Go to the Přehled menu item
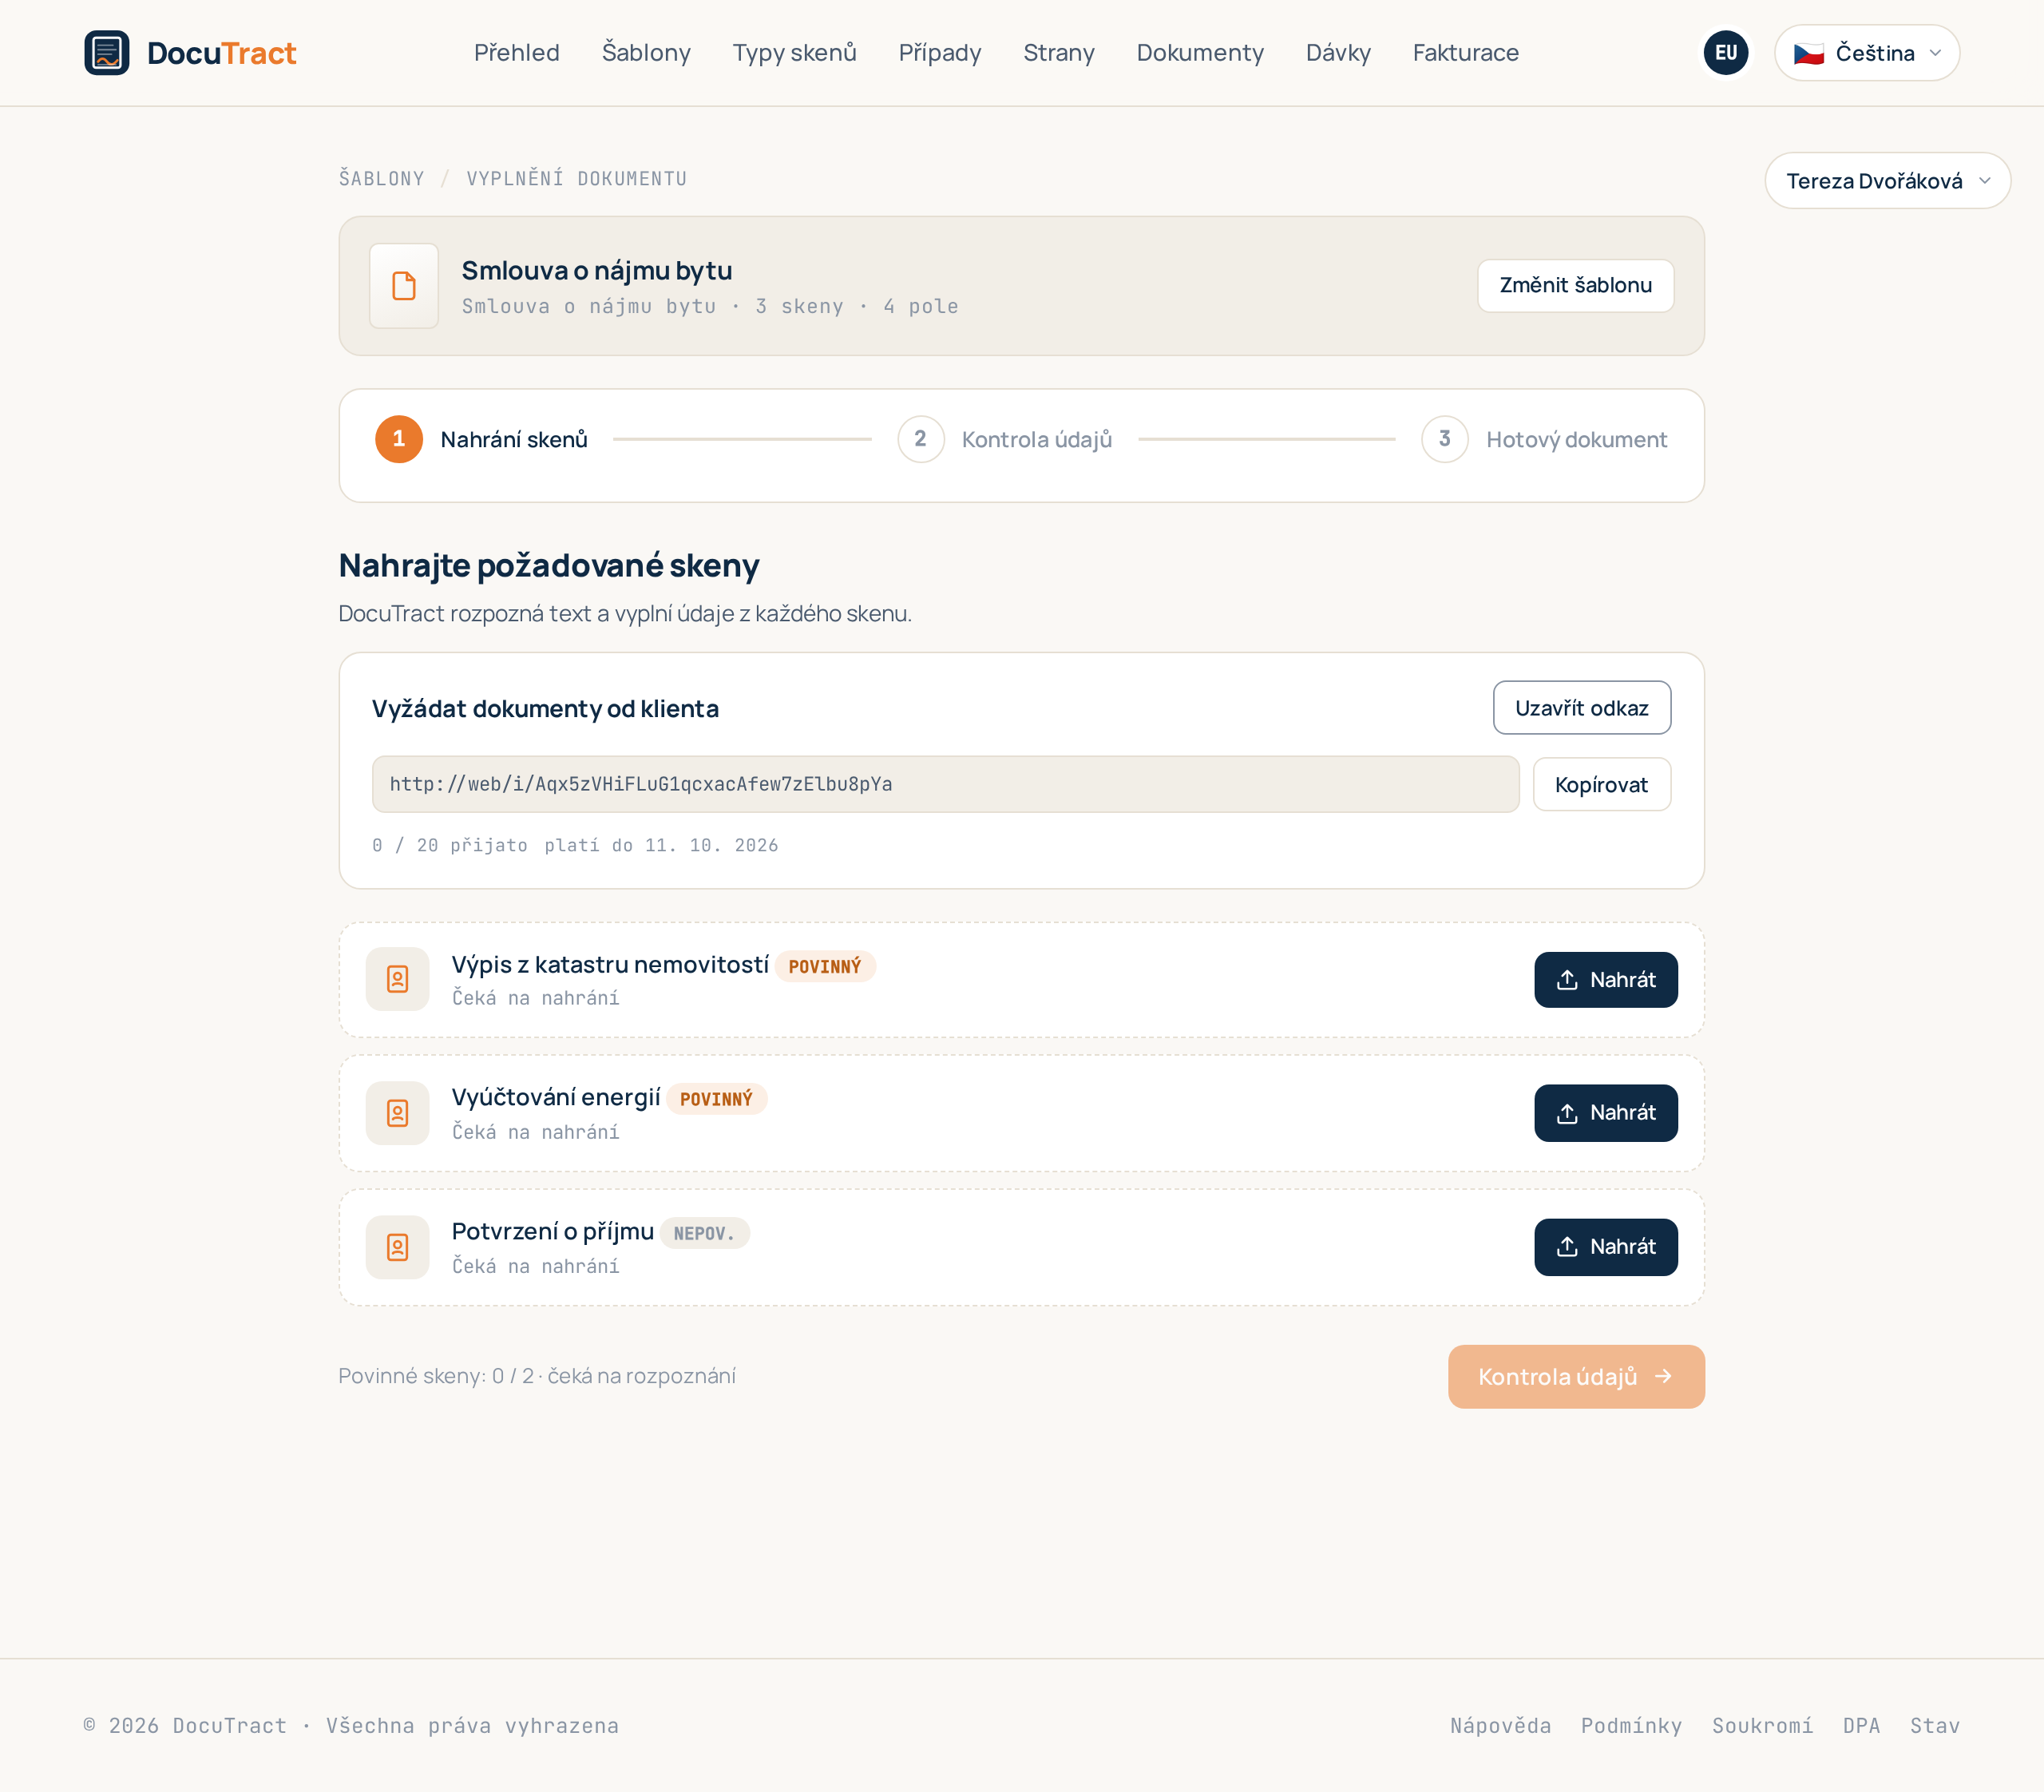 [x=517, y=53]
